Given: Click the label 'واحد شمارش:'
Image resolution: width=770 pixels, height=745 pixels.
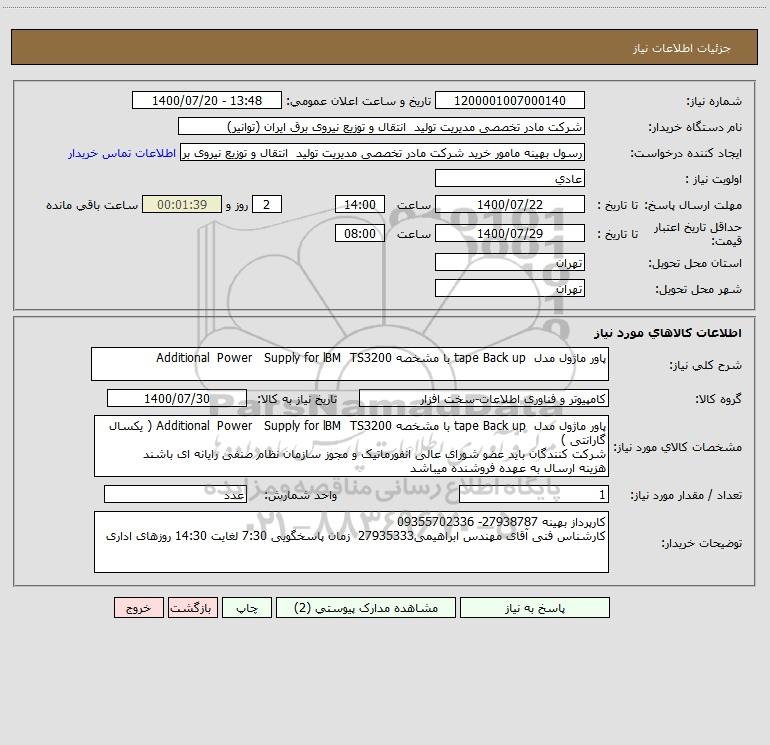Looking at the screenshot, I should [301, 496].
